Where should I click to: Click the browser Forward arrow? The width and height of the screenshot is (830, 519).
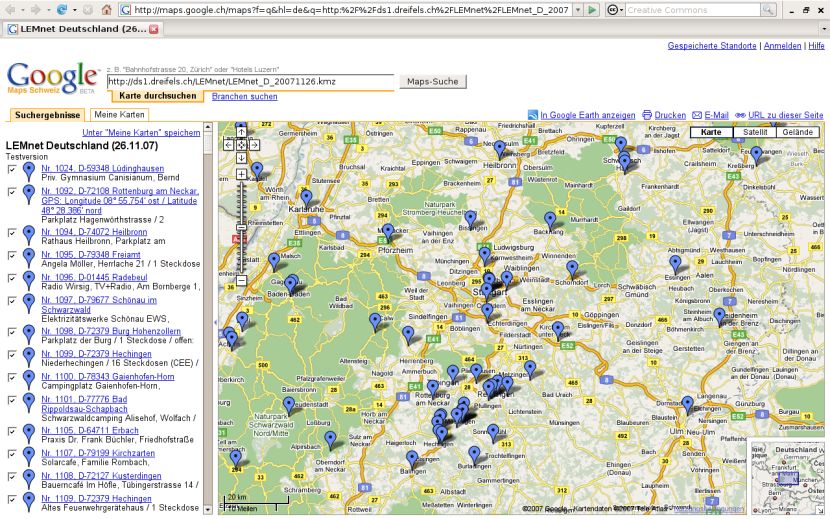click(35, 10)
